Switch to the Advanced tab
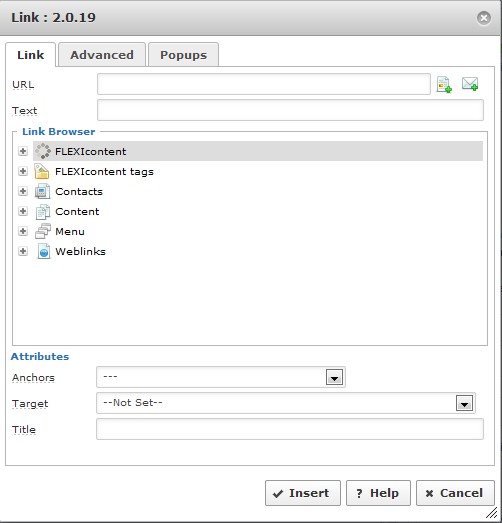 tap(102, 55)
